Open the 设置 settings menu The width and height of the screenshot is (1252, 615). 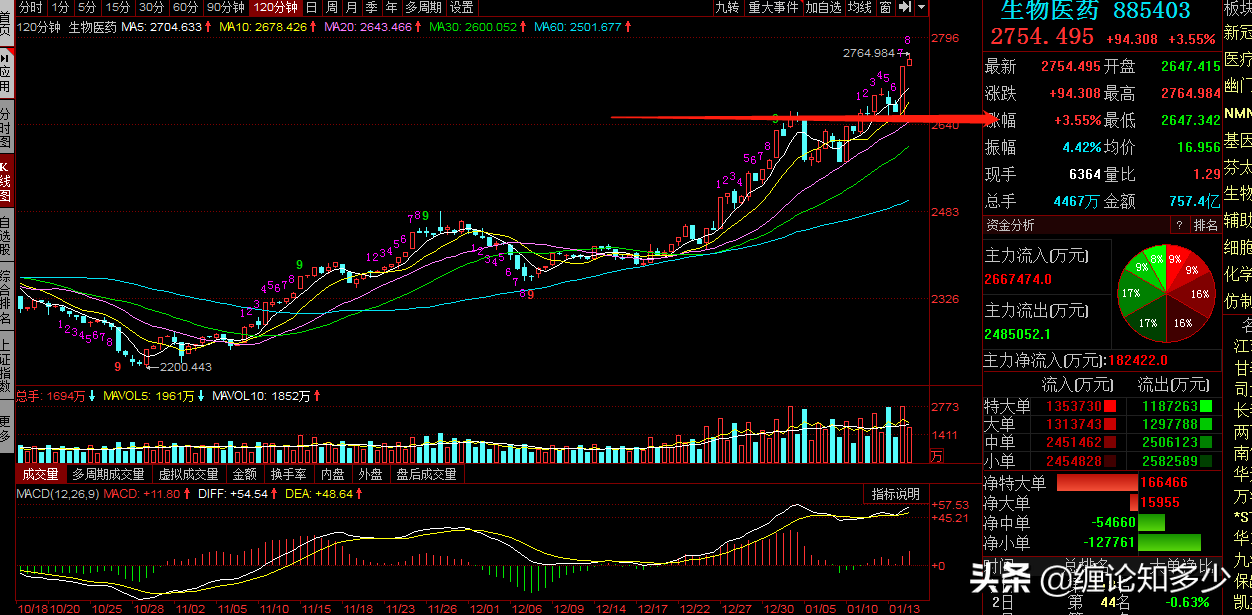tap(461, 7)
